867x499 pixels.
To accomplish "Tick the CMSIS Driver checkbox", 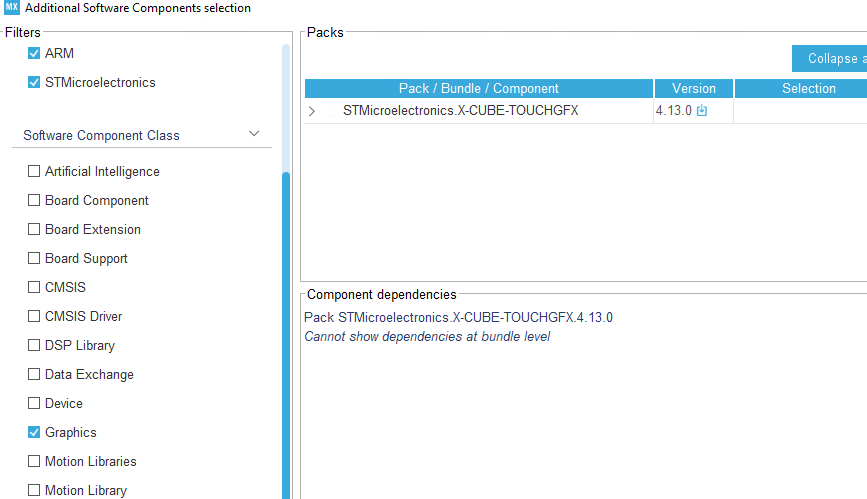I will 34,316.
